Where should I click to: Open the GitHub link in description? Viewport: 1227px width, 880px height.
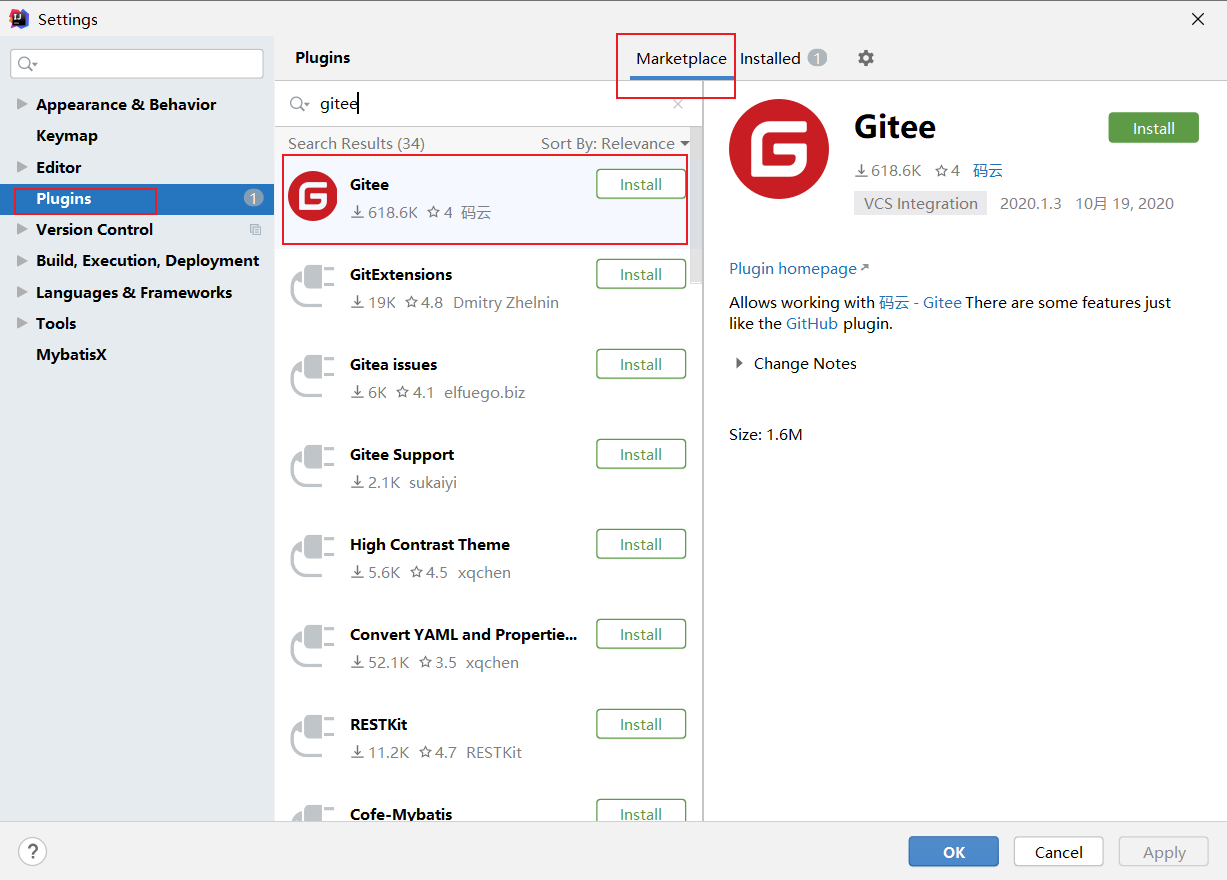(812, 323)
